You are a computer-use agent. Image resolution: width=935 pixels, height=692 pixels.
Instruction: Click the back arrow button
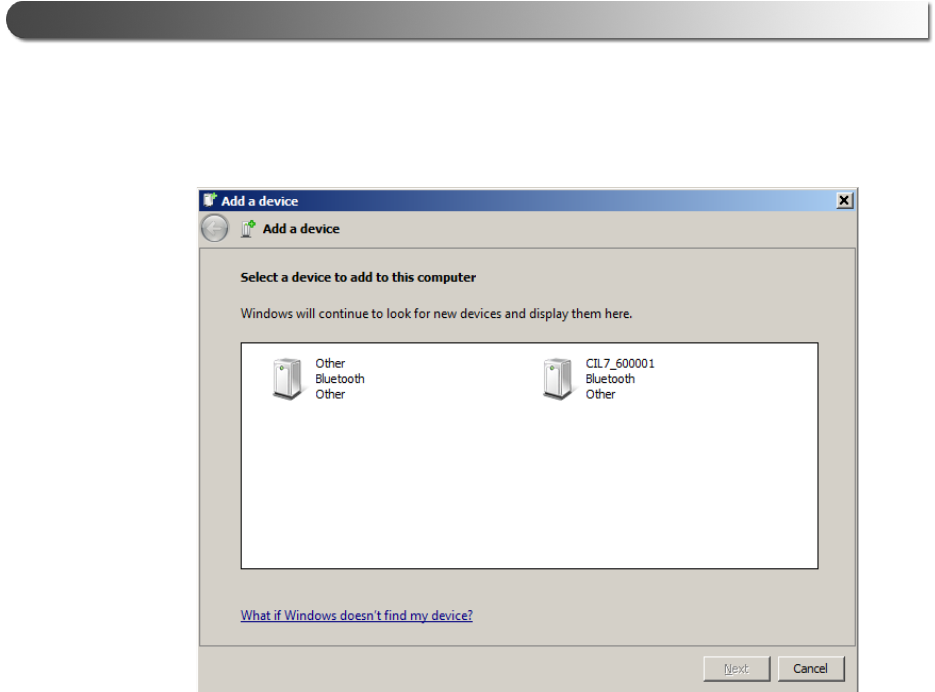click(x=214, y=228)
